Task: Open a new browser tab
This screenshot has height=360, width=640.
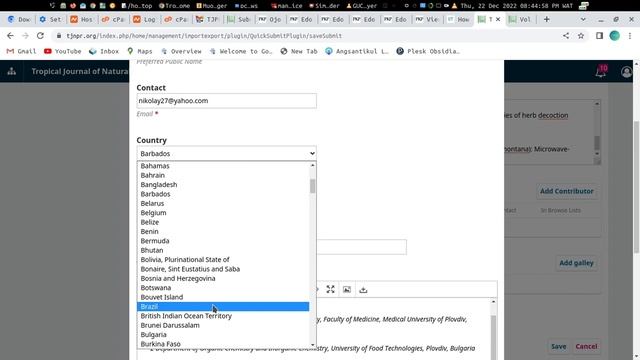Action: [x=547, y=19]
